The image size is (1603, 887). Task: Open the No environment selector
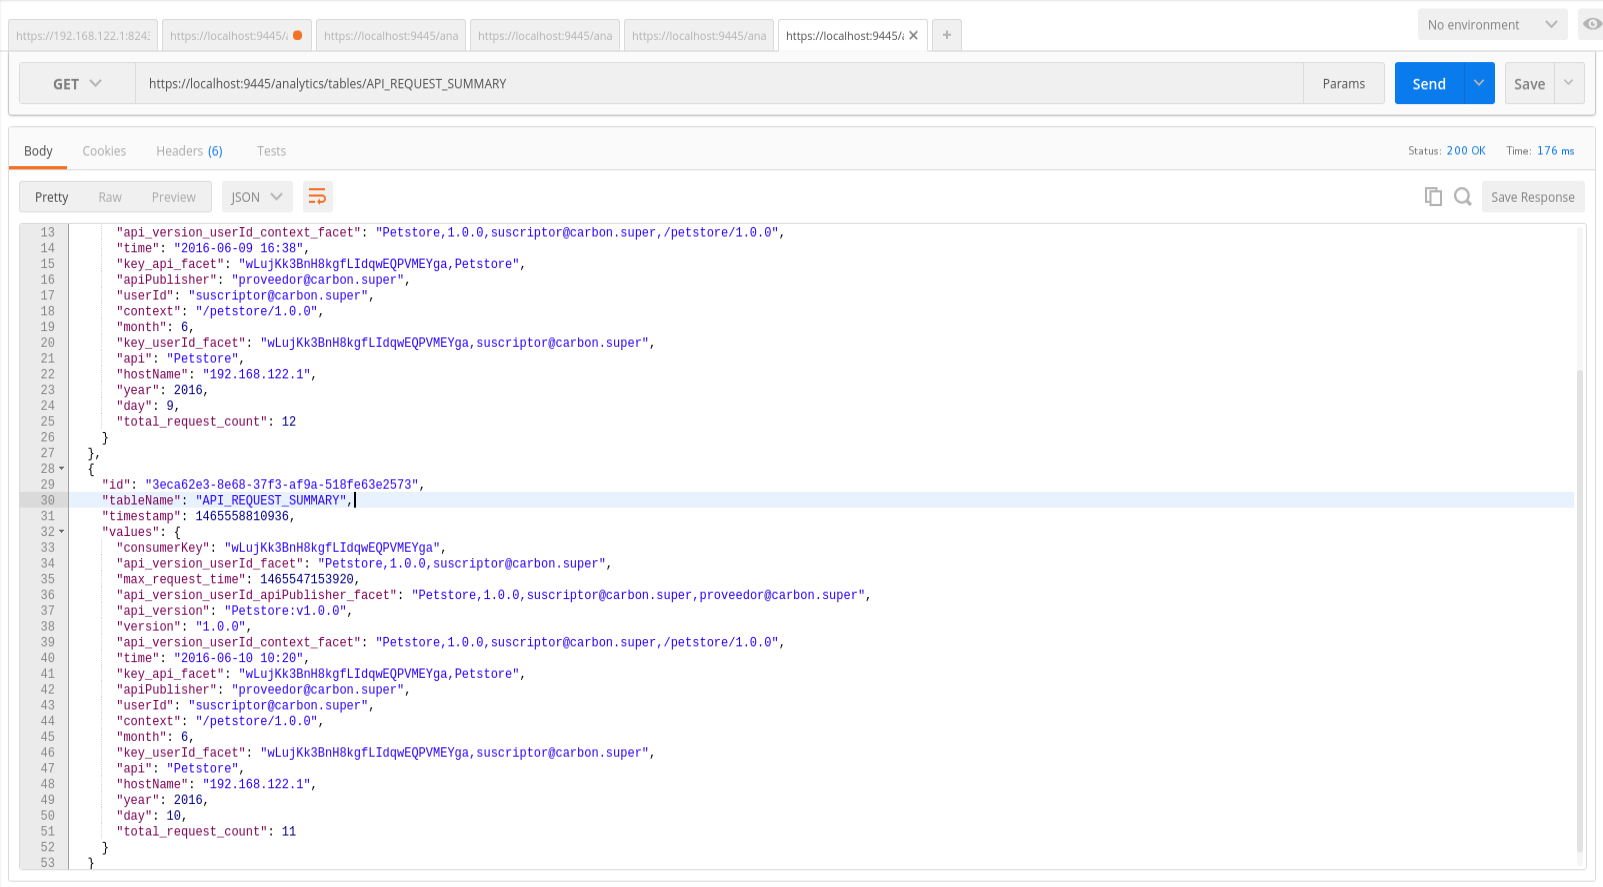[1492, 25]
